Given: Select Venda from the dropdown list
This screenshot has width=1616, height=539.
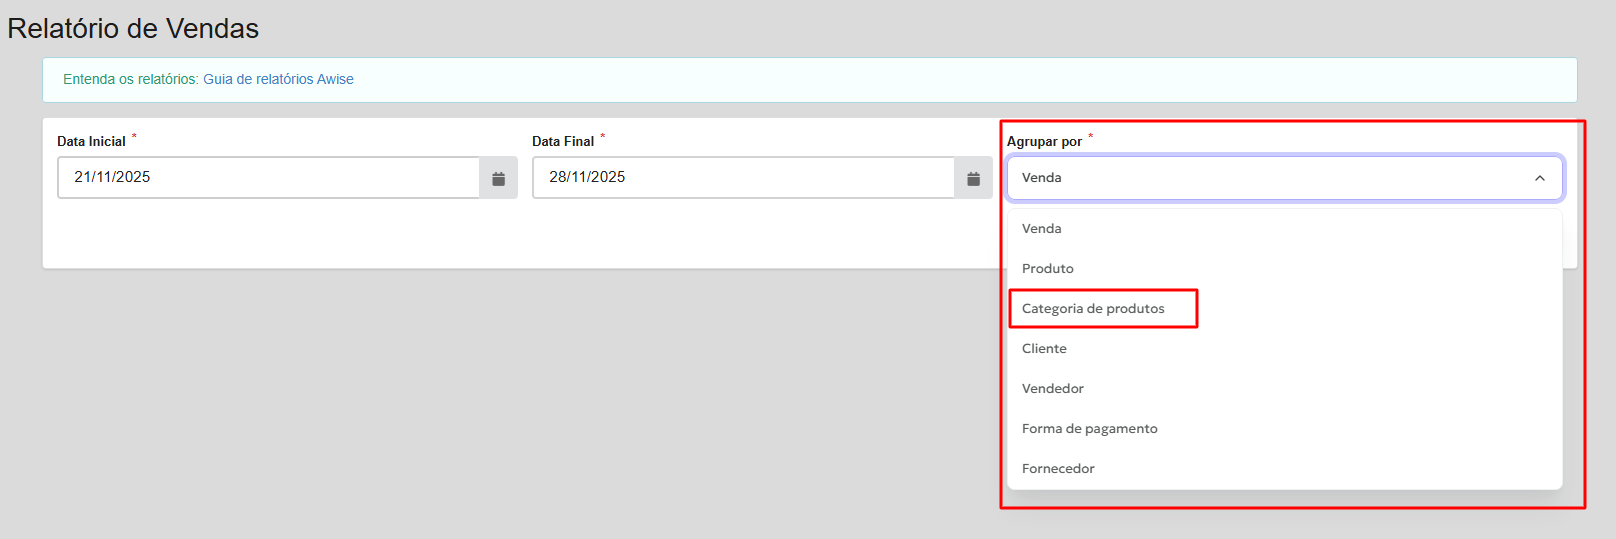Looking at the screenshot, I should (1042, 229).
